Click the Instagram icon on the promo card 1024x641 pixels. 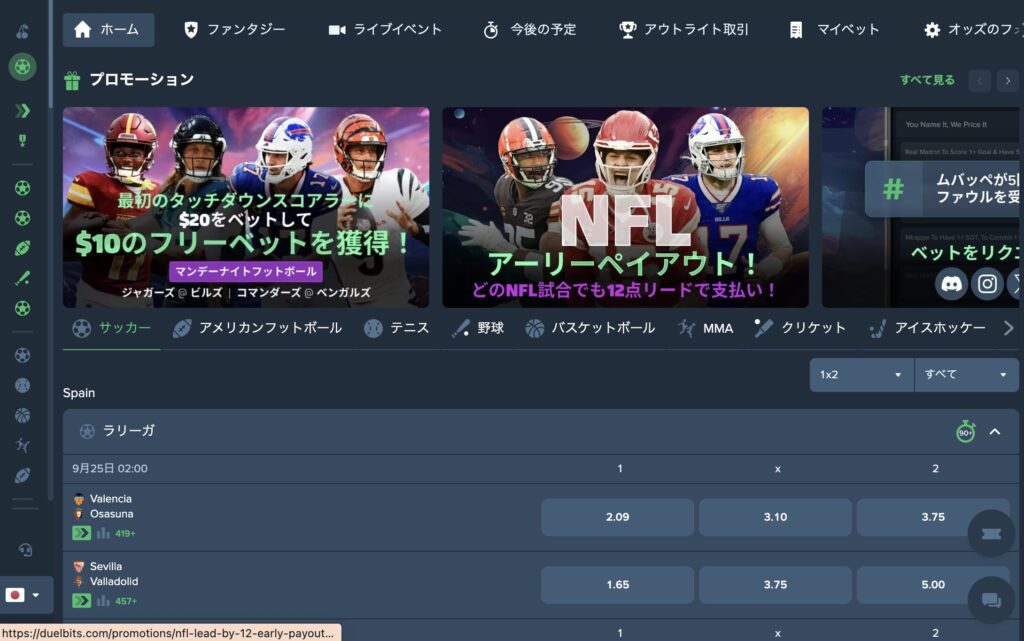click(x=987, y=284)
